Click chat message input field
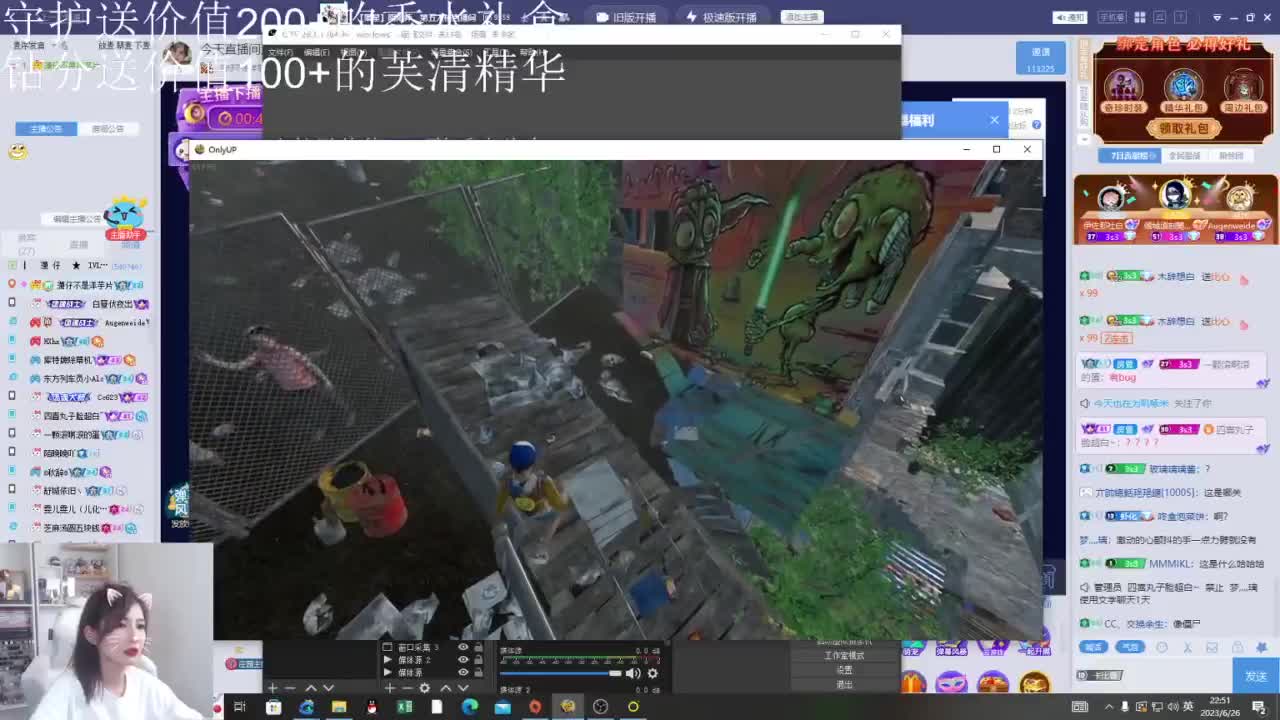 (1153, 676)
